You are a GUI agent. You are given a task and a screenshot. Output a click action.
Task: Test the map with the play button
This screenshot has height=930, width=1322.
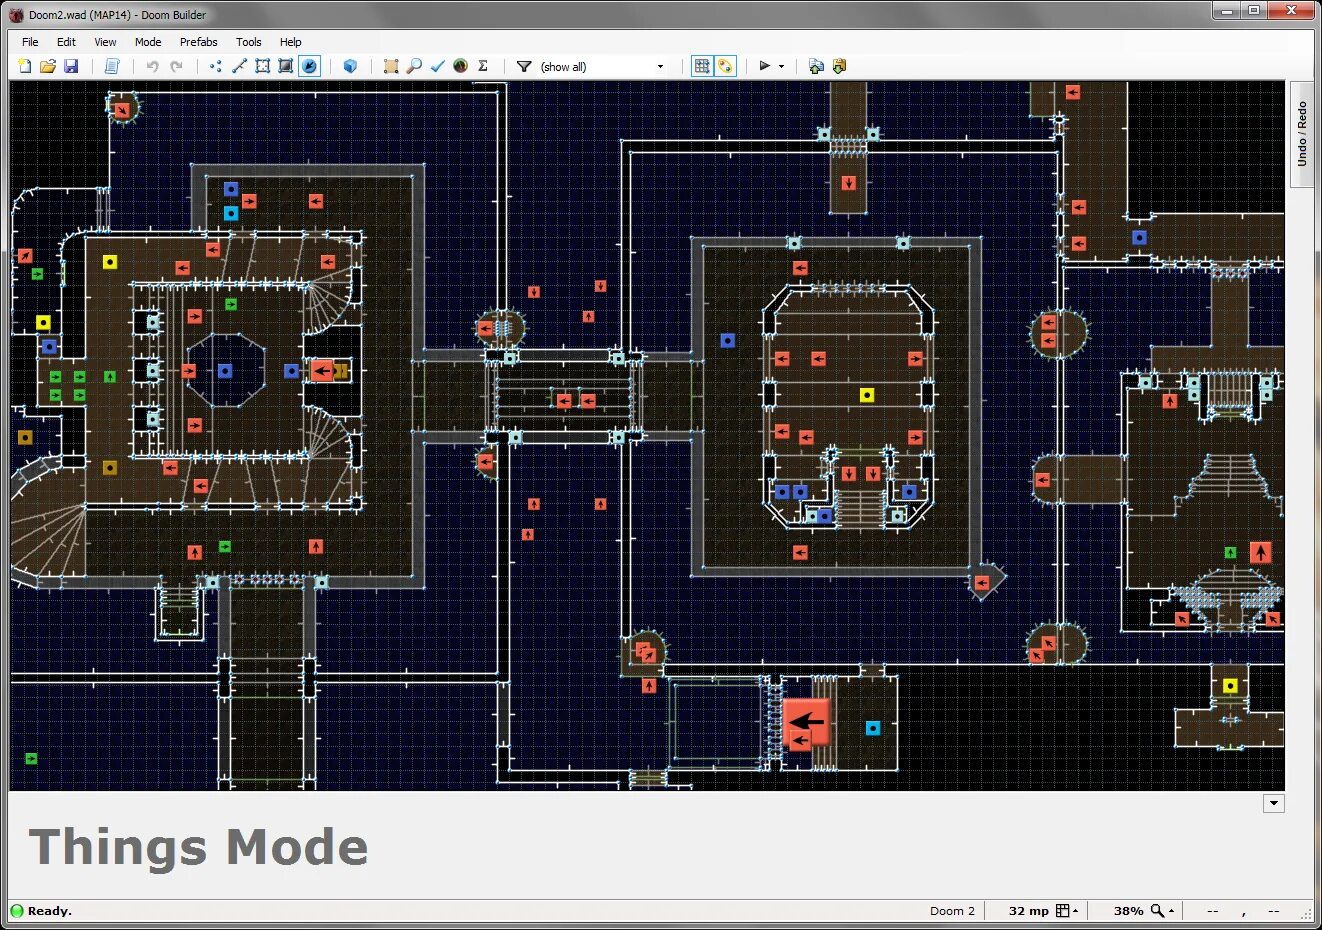765,66
